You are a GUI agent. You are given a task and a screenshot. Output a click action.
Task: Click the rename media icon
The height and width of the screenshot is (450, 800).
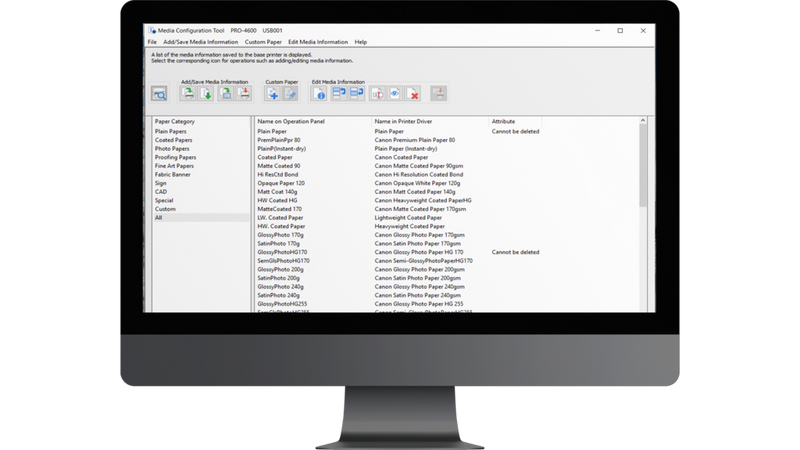[377, 93]
